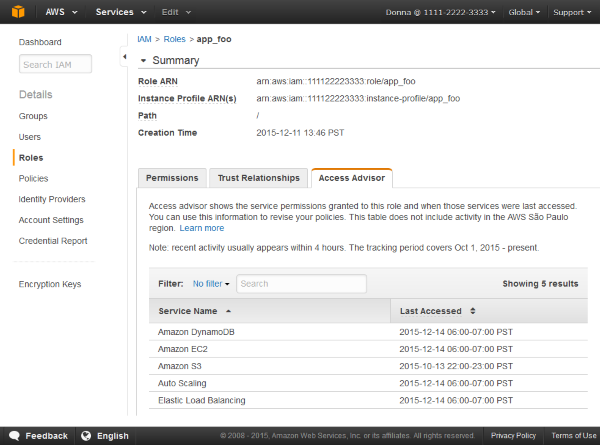Screen dimensions: 600x445
Task: Collapse the left navigation panel arrow
Action: coord(124,57)
